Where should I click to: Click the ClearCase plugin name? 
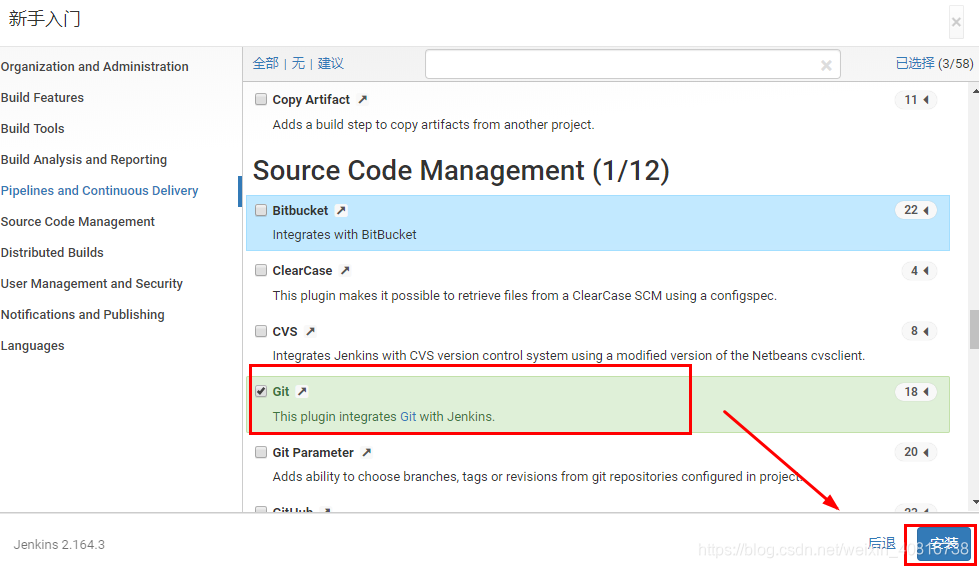pyautogui.click(x=302, y=270)
